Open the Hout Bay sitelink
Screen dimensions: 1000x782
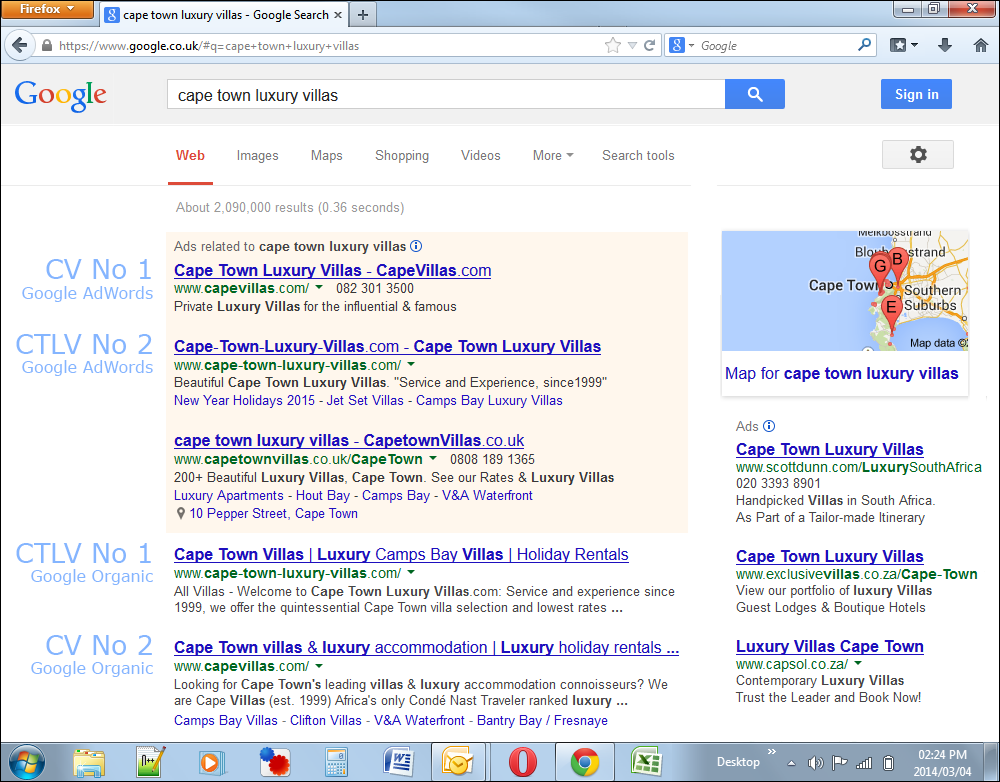tap(323, 496)
